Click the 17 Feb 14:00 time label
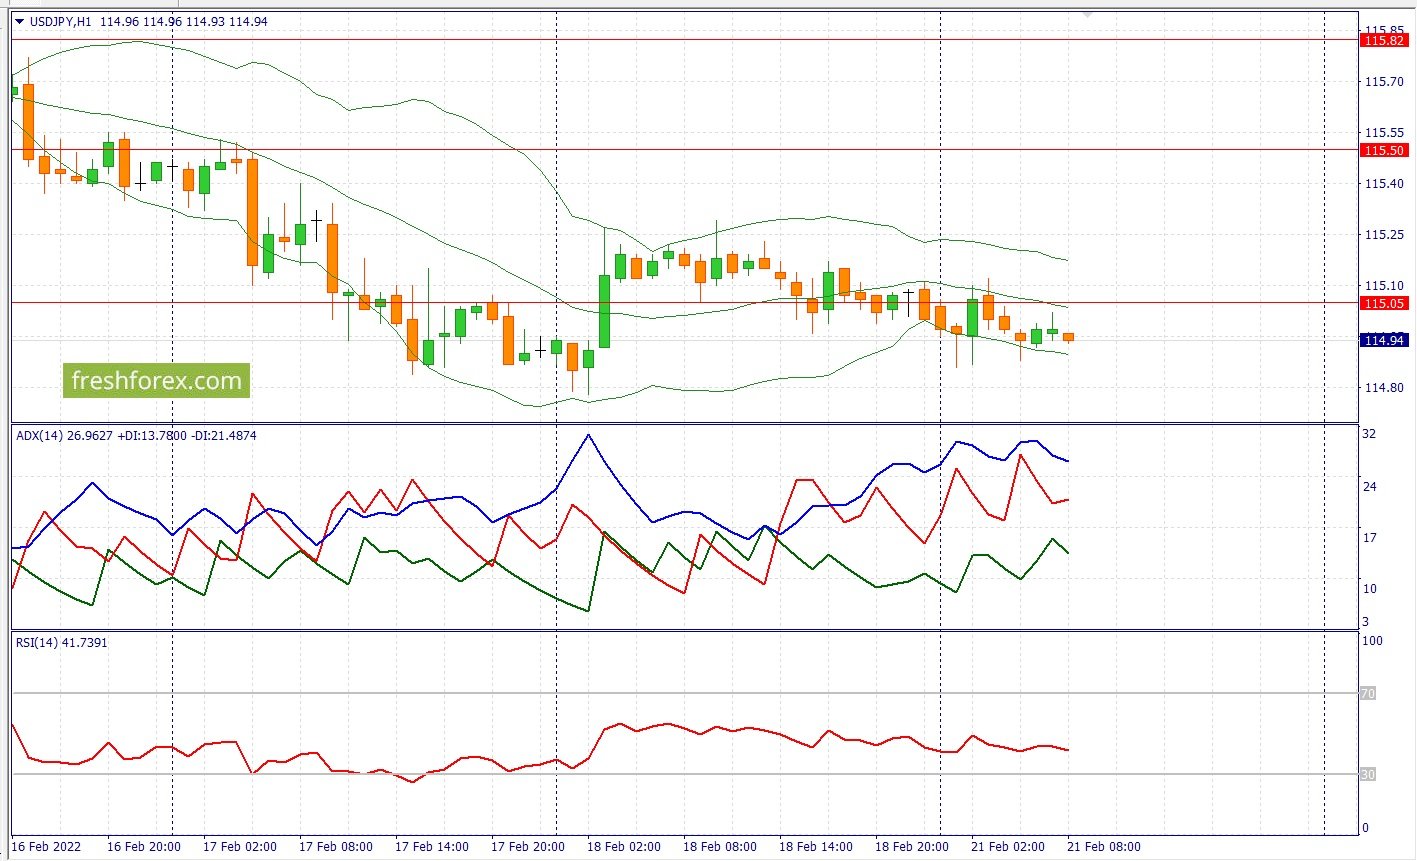 [432, 847]
